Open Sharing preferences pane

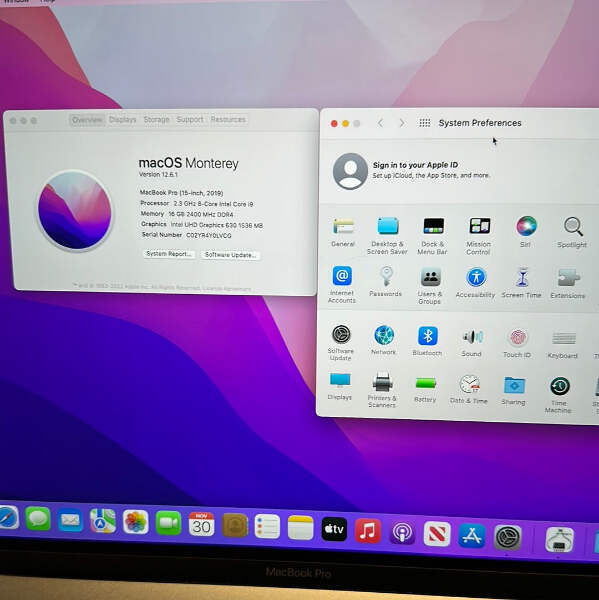(514, 390)
